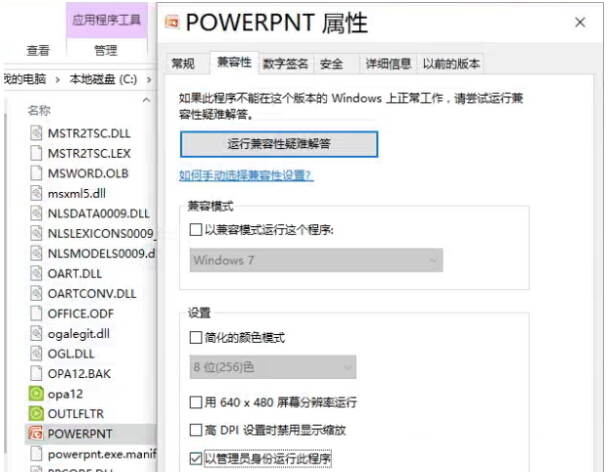This screenshot has height=472, width=609.
Task: Click the msxml5.dll file icon
Action: pyautogui.click(x=35, y=193)
